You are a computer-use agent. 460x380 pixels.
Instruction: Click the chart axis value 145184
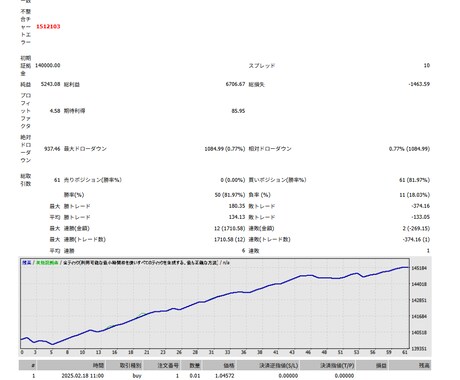coord(419,268)
